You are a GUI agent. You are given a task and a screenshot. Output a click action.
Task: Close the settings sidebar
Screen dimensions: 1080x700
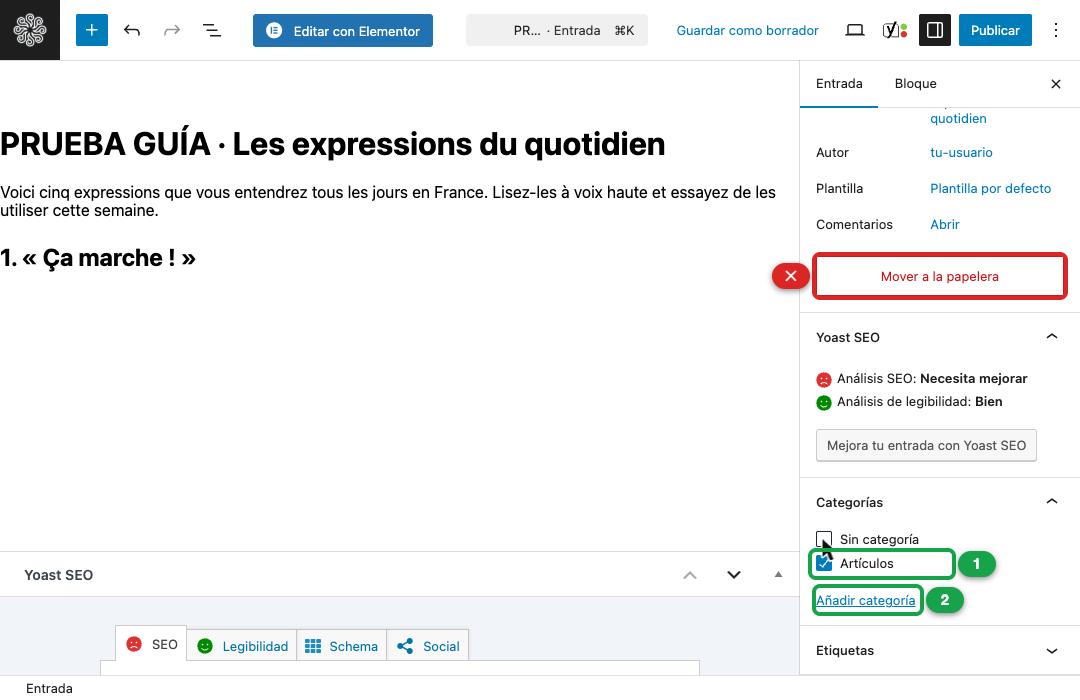[1056, 84]
